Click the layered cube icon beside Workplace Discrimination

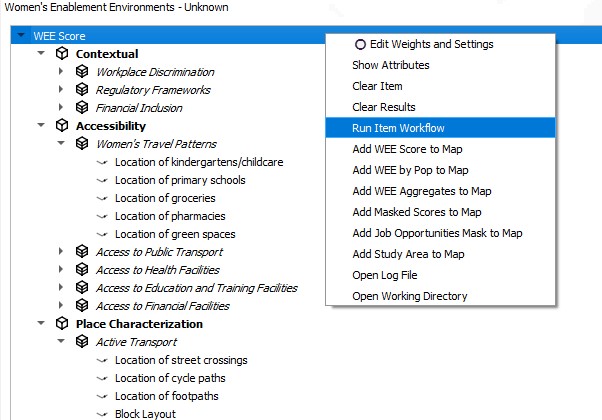82,71
